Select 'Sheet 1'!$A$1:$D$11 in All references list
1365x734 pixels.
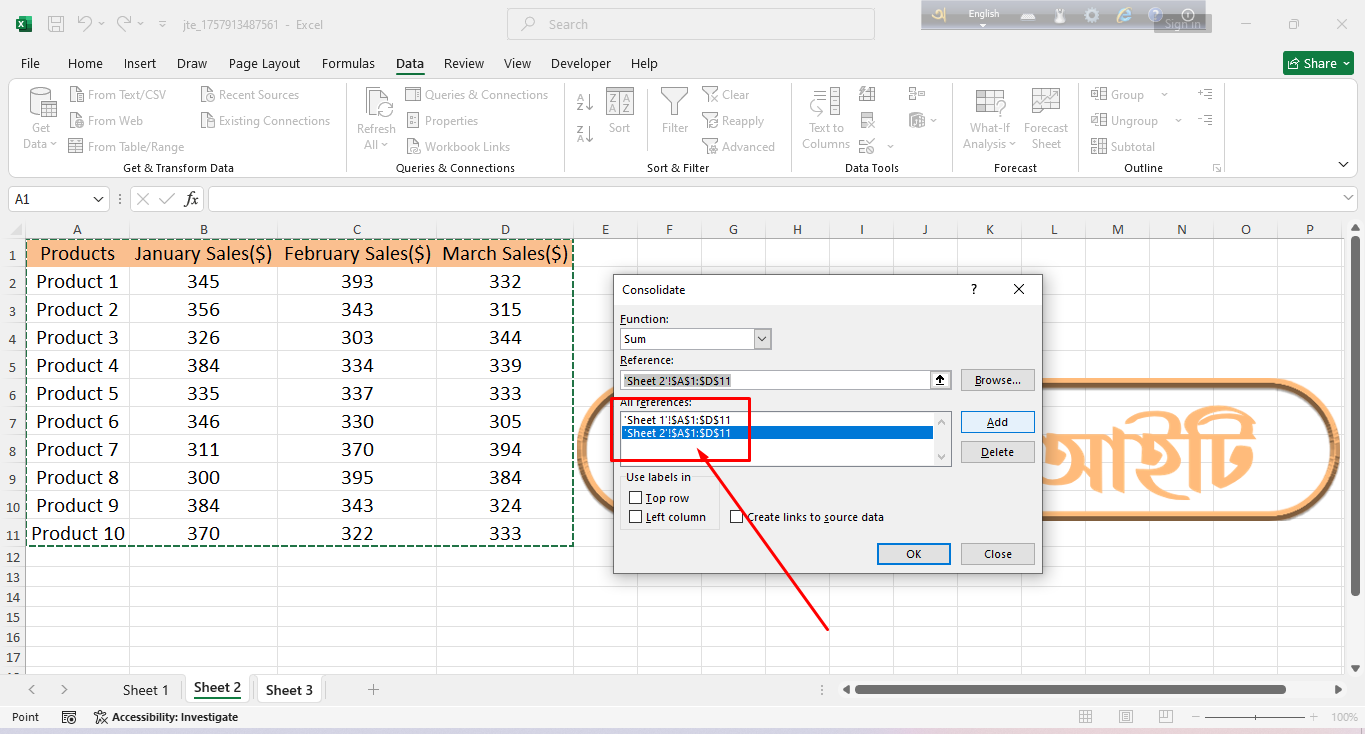tap(678, 420)
